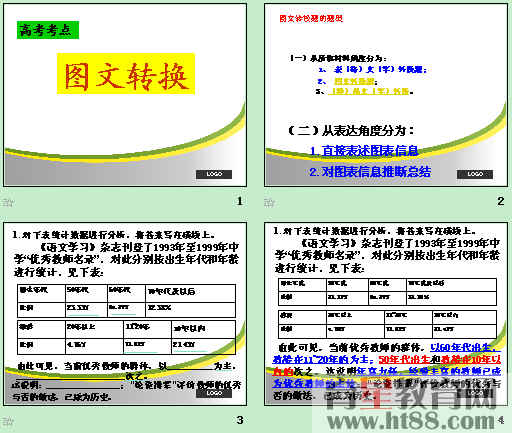Select the top table on slide 3
Image resolution: width=512 pixels, height=433 pixels.
(126, 301)
